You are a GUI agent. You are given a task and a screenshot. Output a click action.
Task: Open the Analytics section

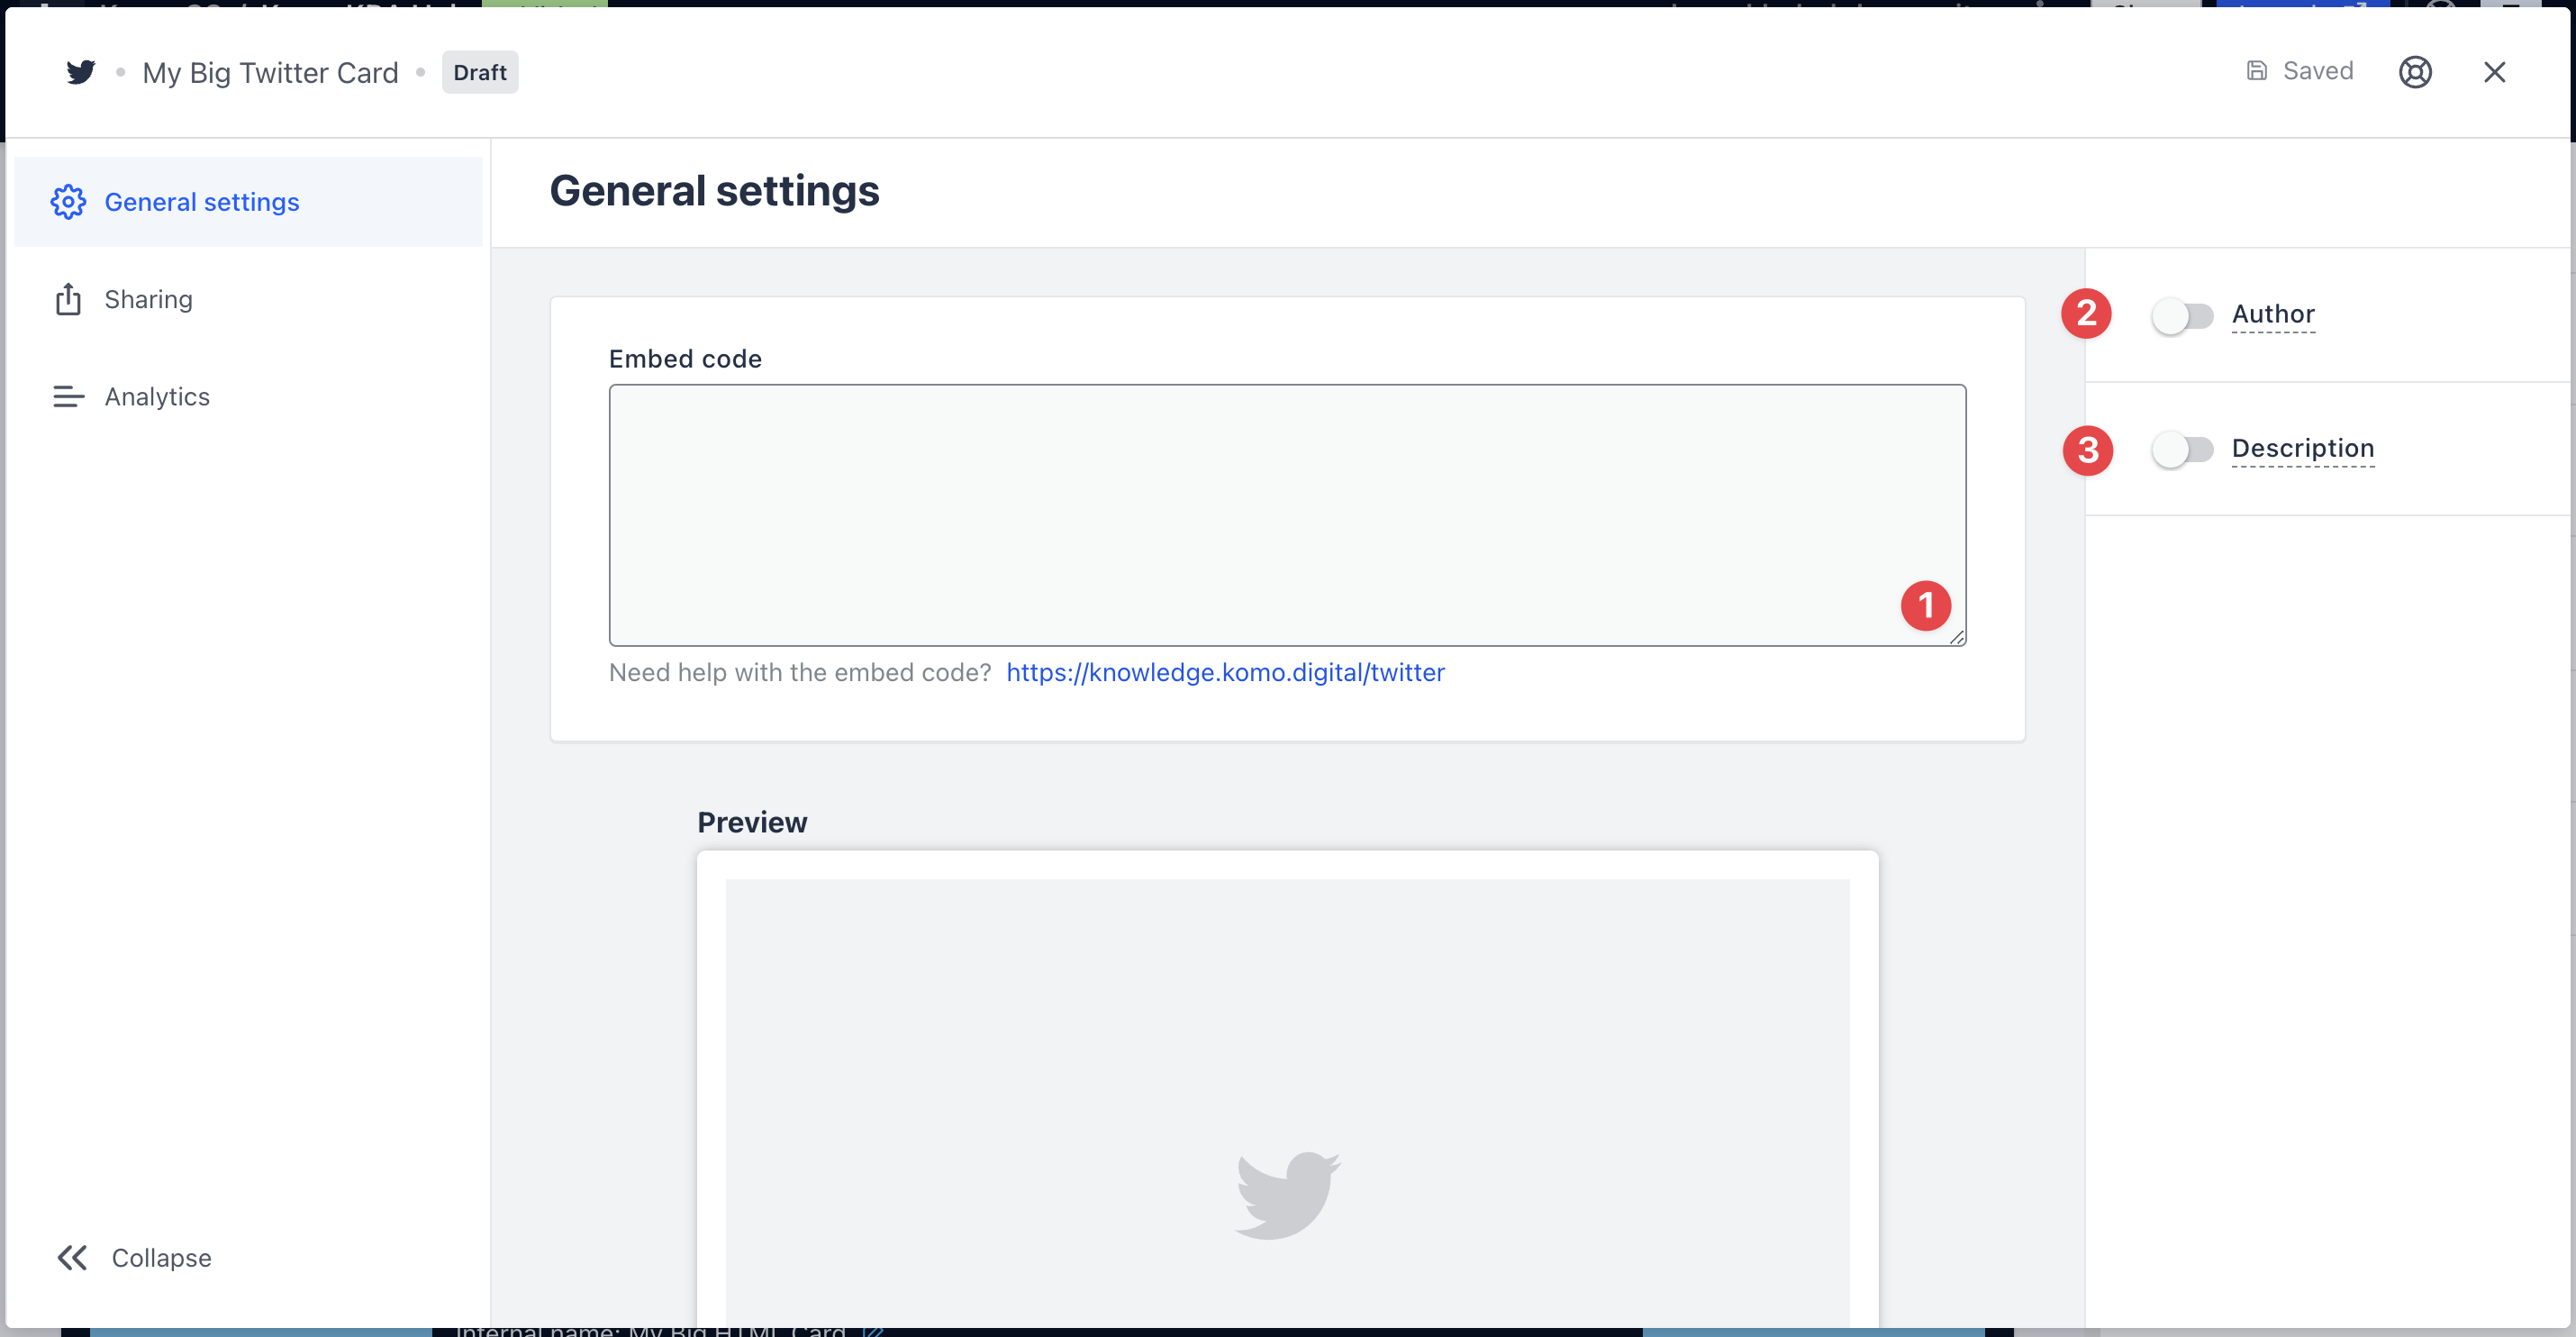click(157, 397)
